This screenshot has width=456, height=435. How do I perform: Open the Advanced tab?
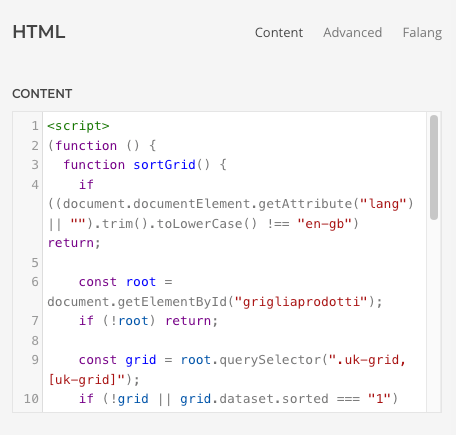pos(352,33)
